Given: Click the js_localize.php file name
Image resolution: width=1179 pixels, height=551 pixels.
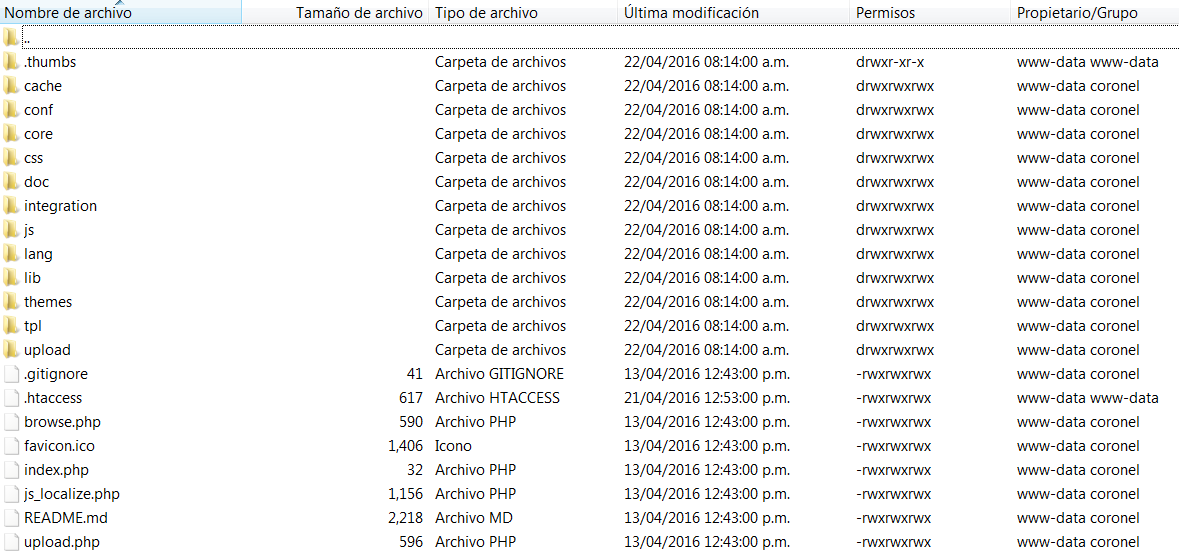Looking at the screenshot, I should (72, 494).
